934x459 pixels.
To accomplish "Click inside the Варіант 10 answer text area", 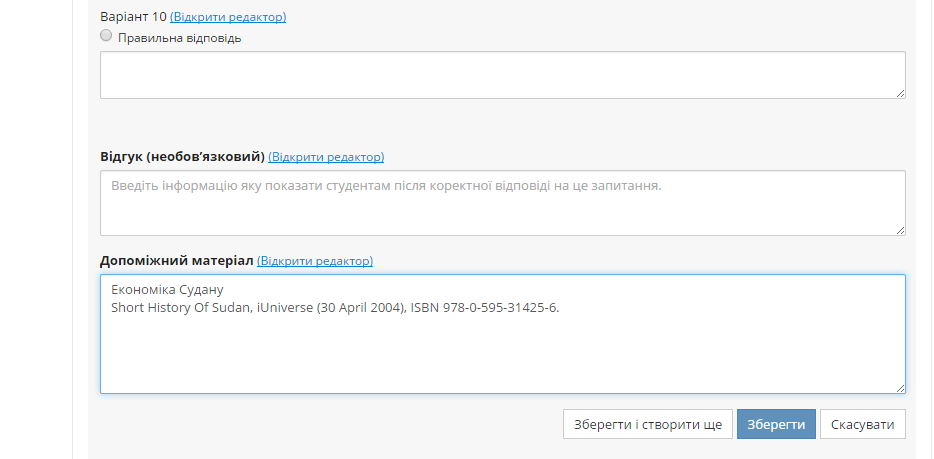I will coord(502,75).
